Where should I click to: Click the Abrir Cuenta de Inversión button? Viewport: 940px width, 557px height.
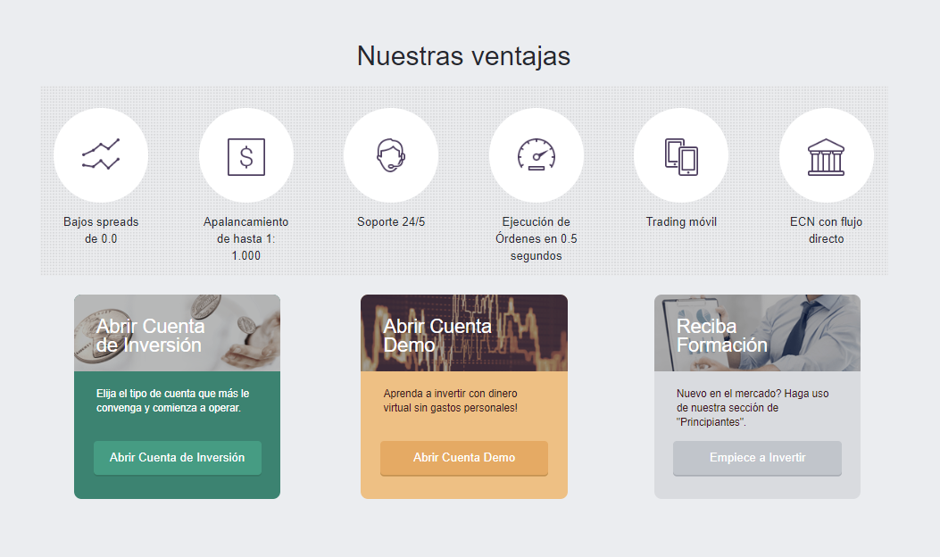click(x=177, y=458)
